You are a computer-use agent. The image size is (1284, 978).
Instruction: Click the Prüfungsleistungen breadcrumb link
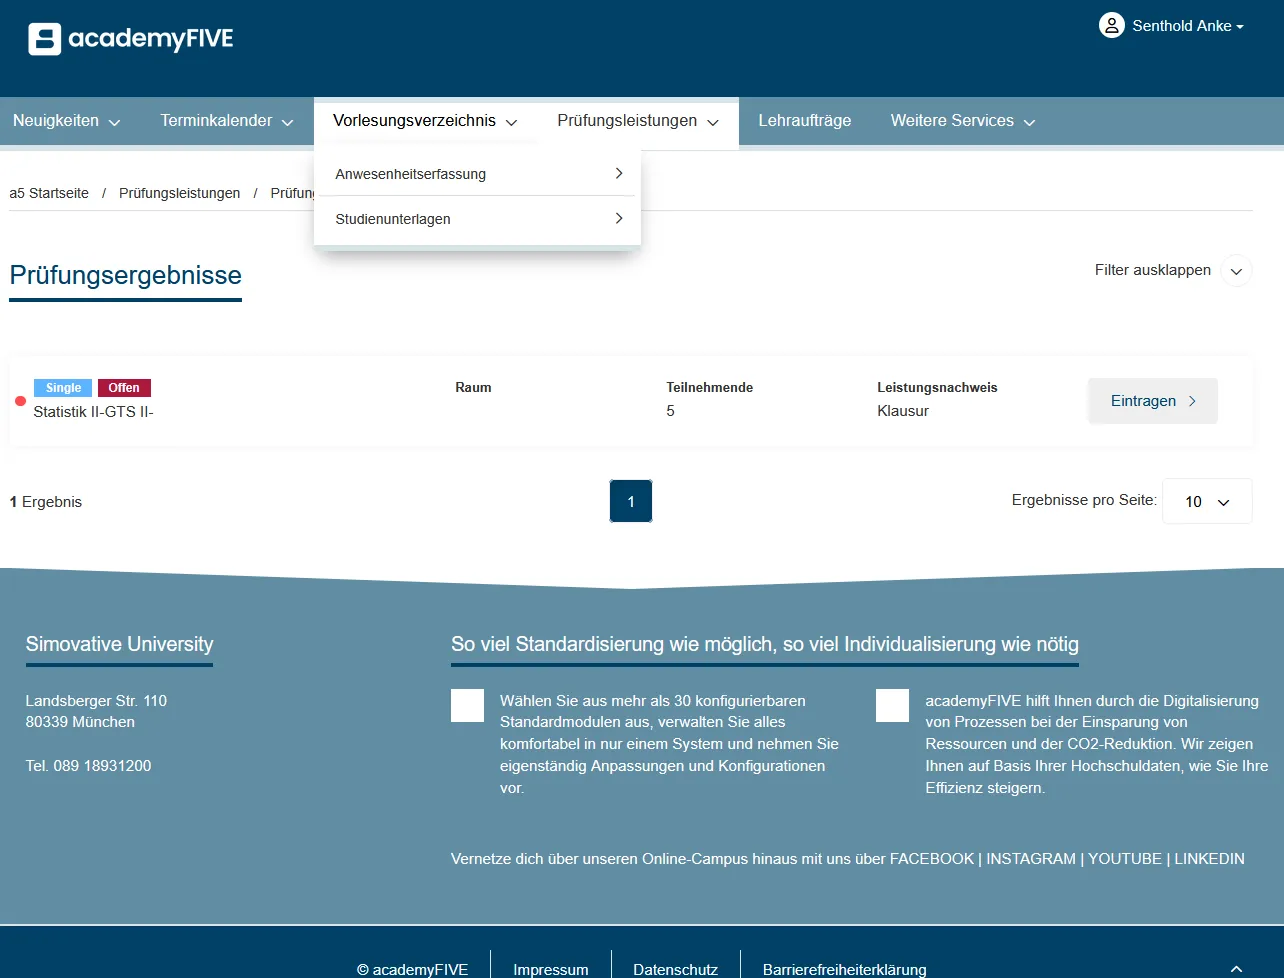180,193
